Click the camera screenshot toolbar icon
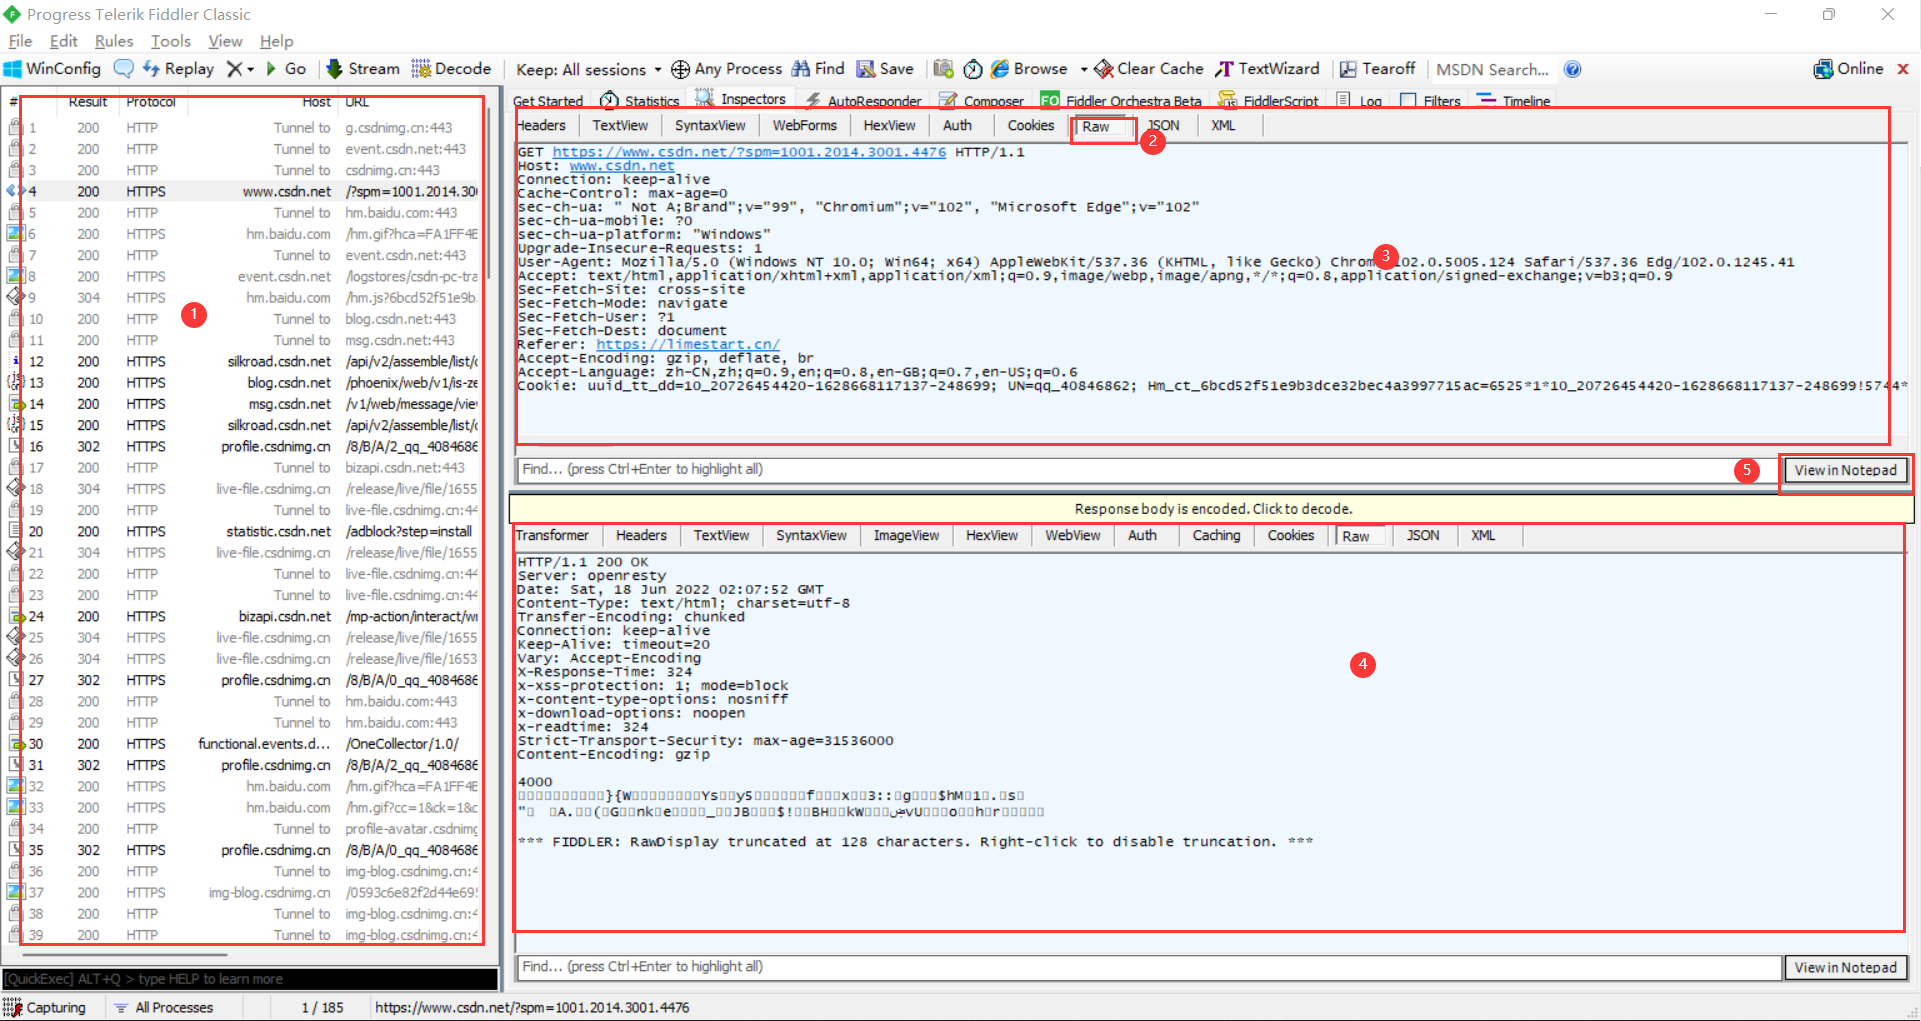 click(943, 69)
